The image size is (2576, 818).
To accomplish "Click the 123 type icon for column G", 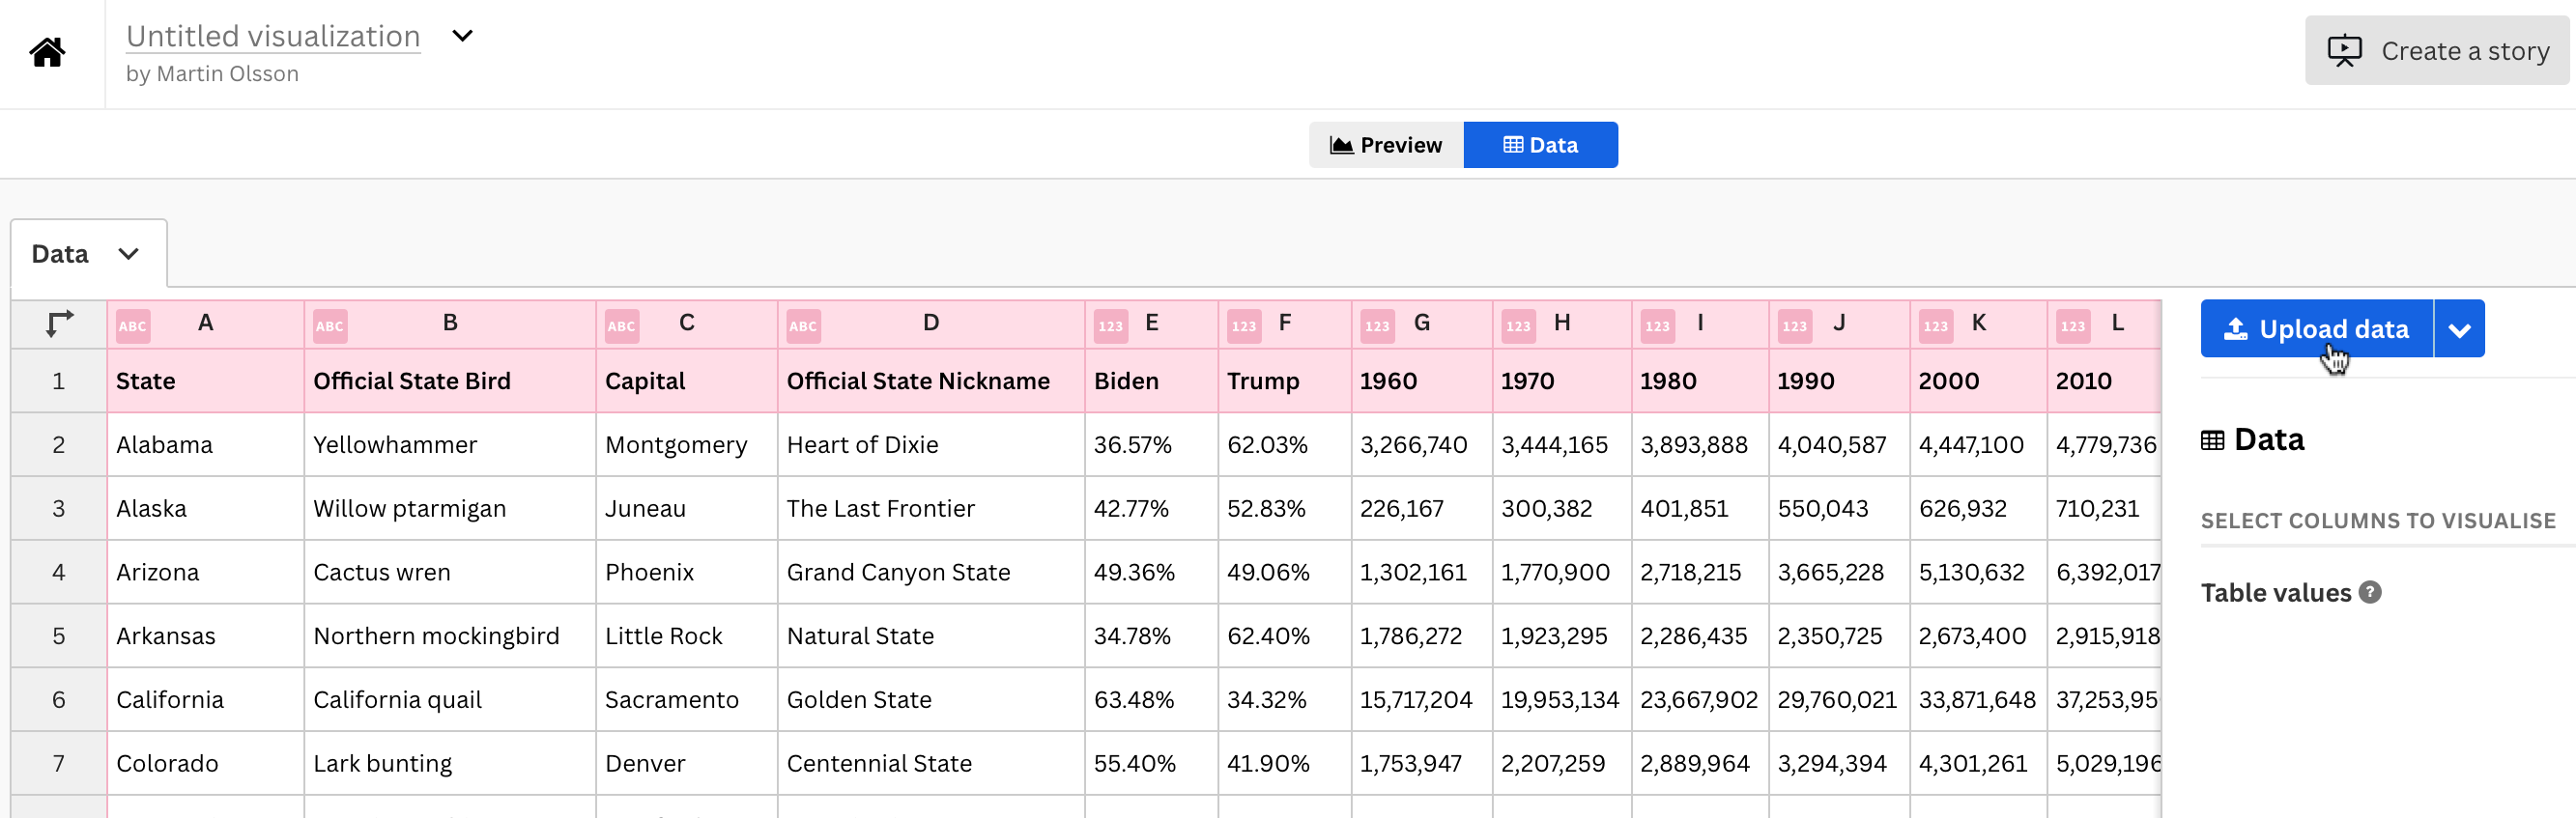I will pyautogui.click(x=1377, y=326).
